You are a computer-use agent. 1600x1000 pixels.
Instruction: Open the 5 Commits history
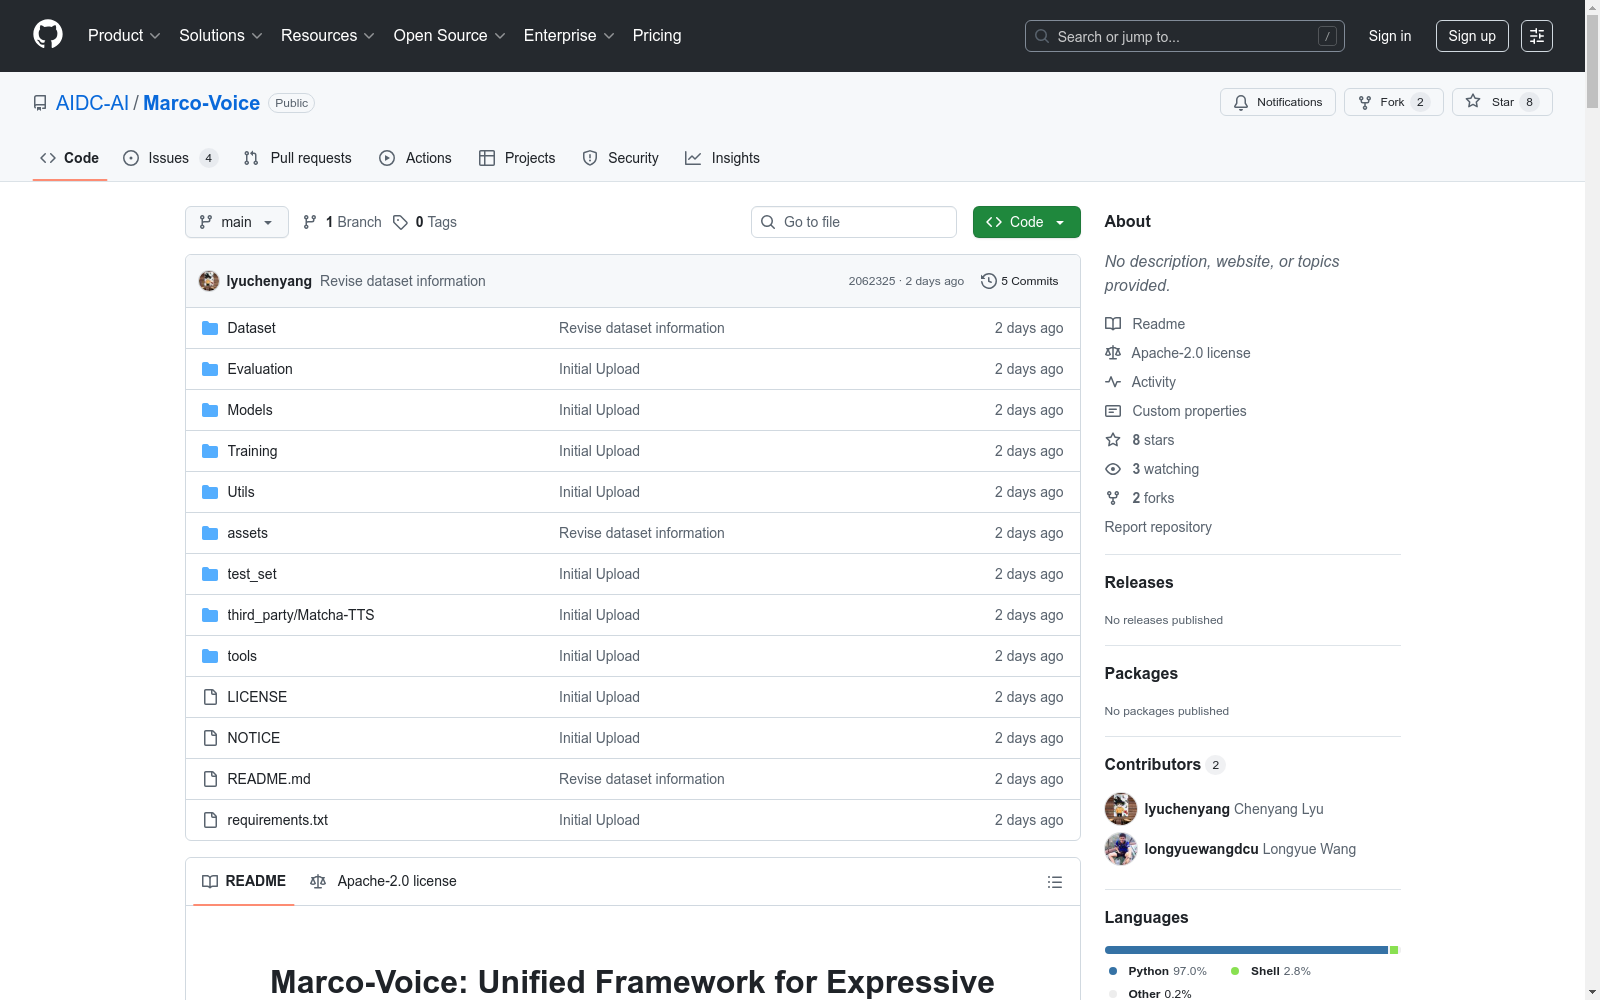[x=1019, y=281]
